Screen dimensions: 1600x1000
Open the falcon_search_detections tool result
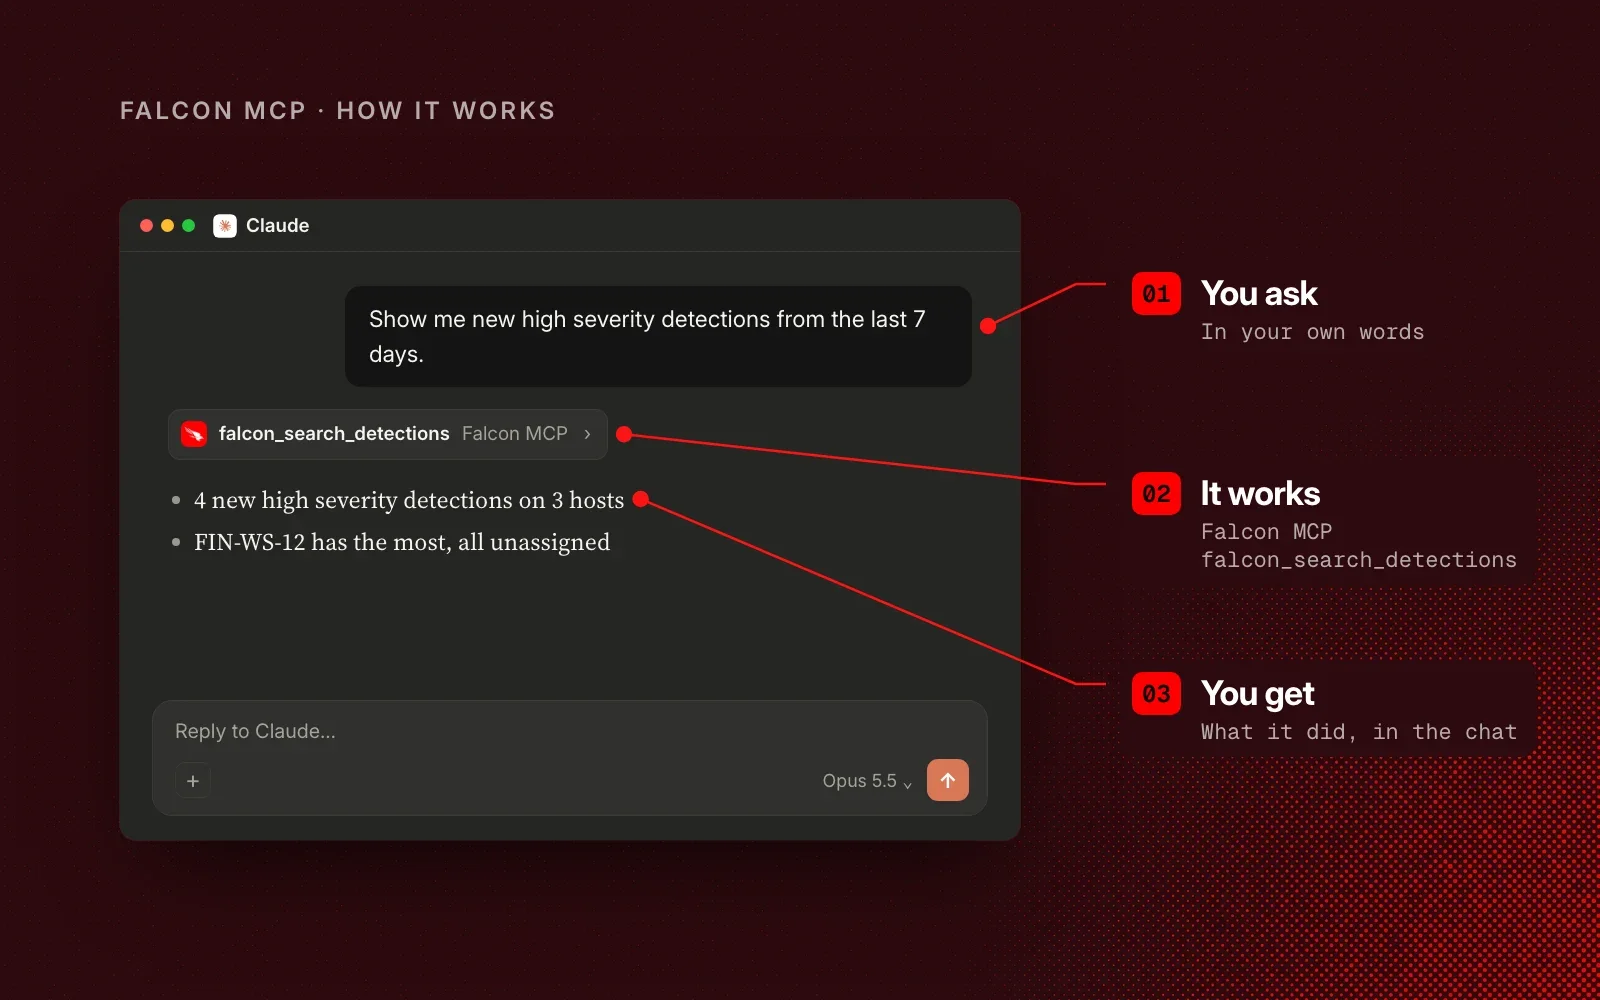click(x=388, y=434)
